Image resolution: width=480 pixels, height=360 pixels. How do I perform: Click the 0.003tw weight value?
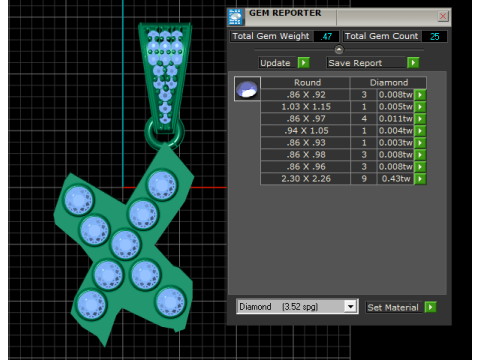tap(396, 143)
